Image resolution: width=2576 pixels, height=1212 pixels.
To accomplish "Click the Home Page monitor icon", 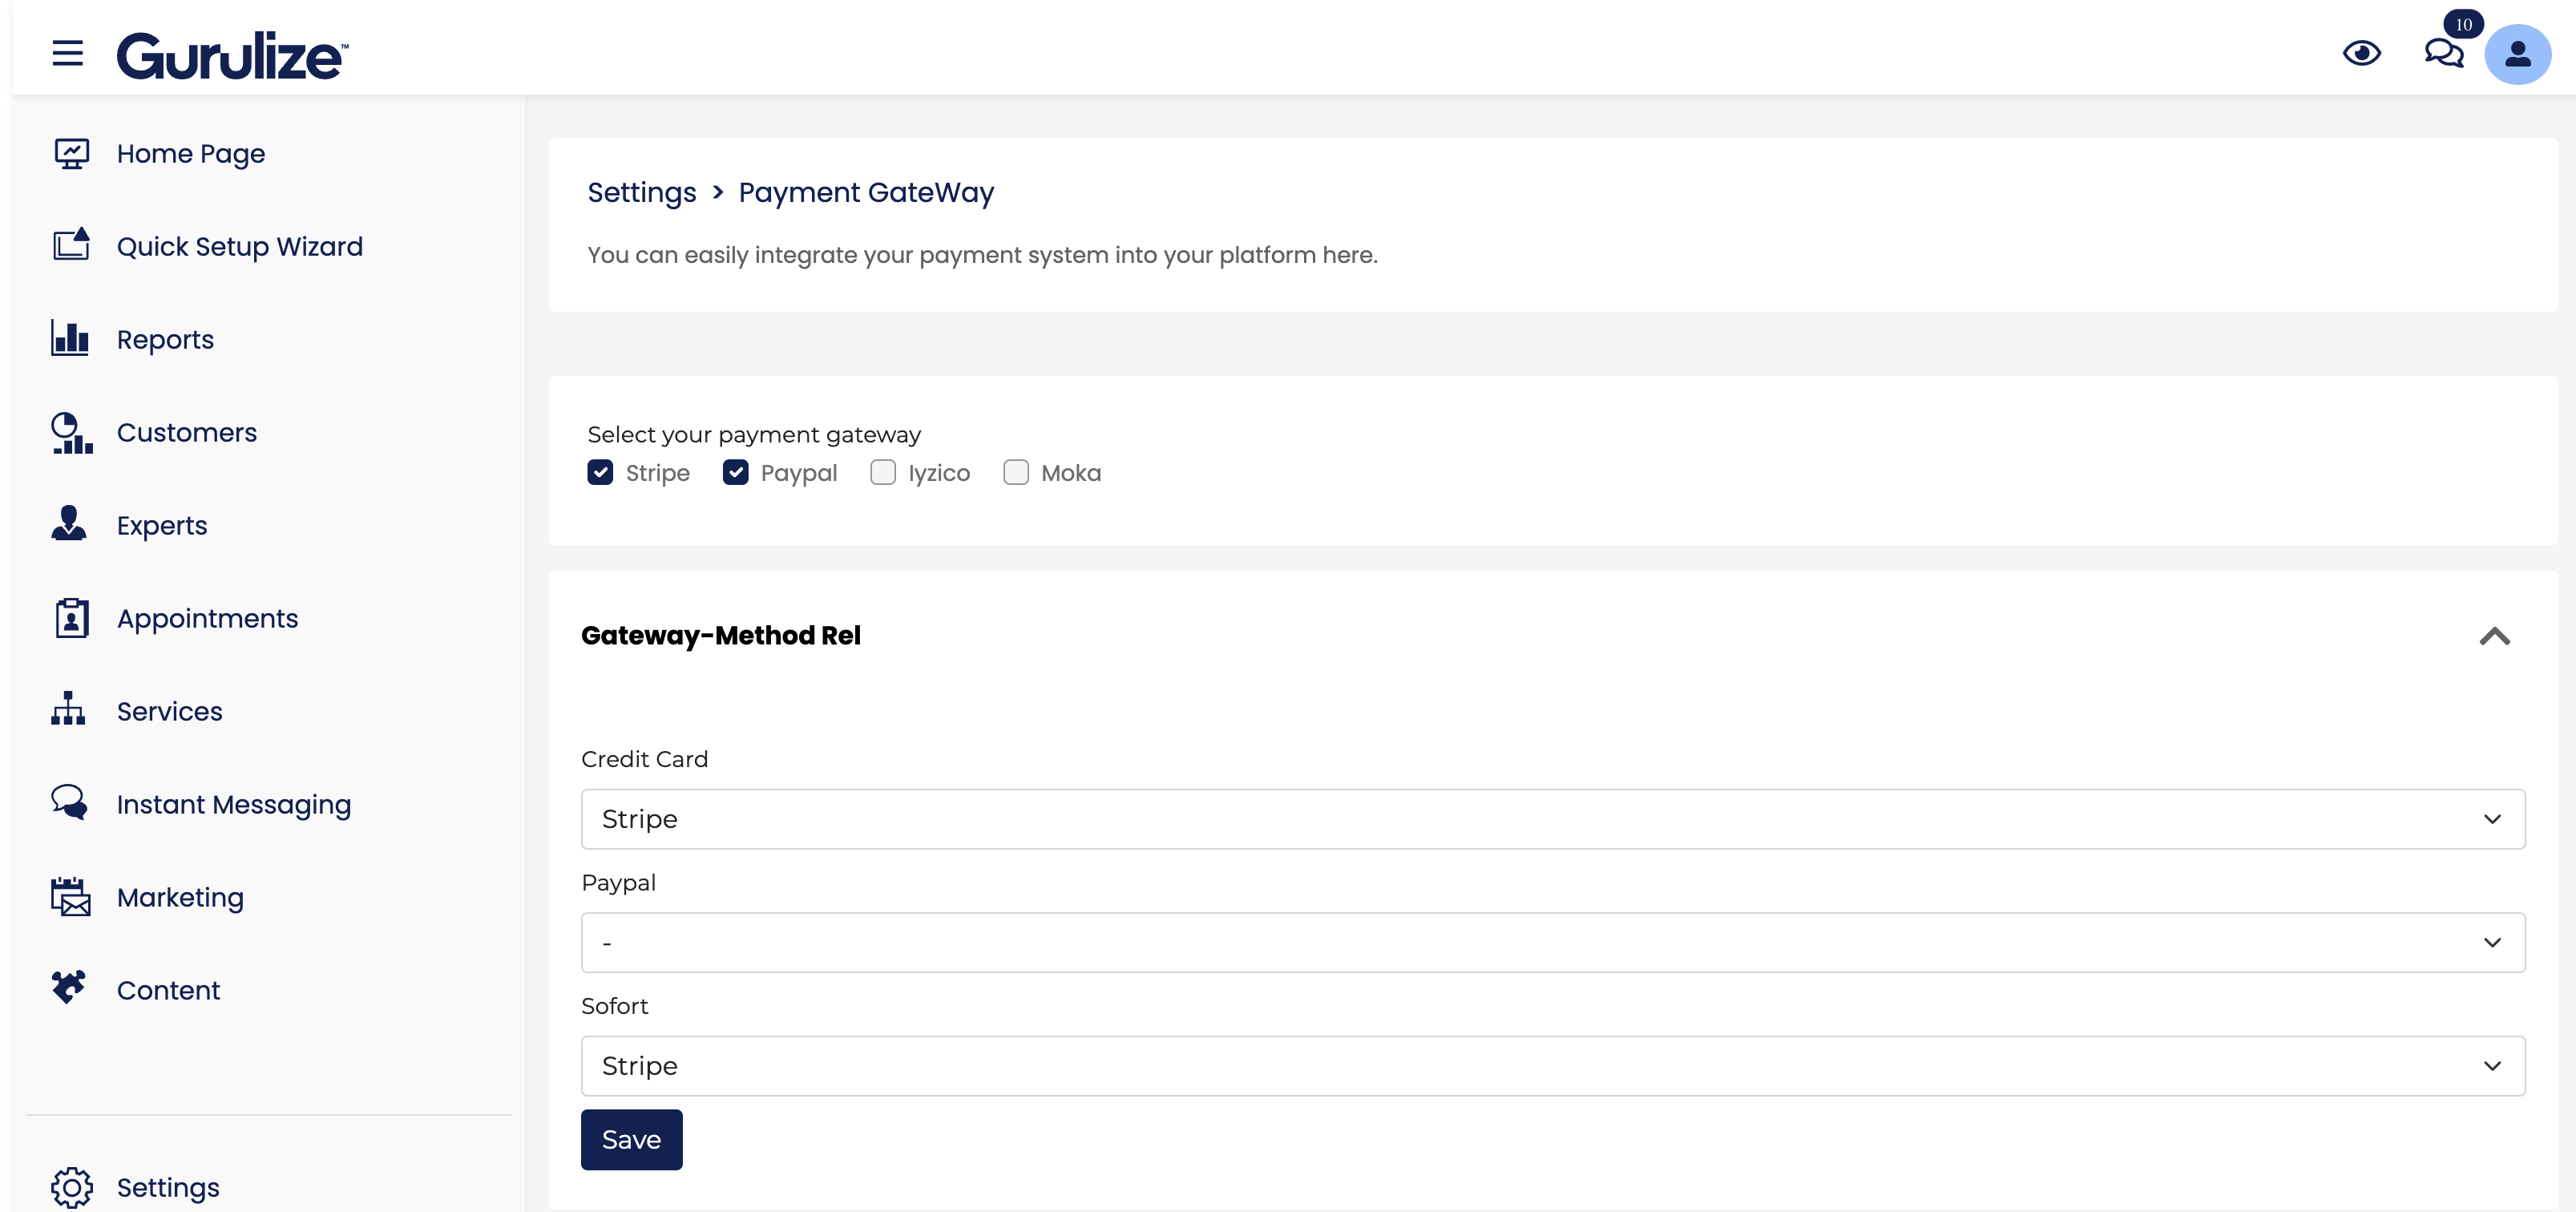I will coord(71,154).
